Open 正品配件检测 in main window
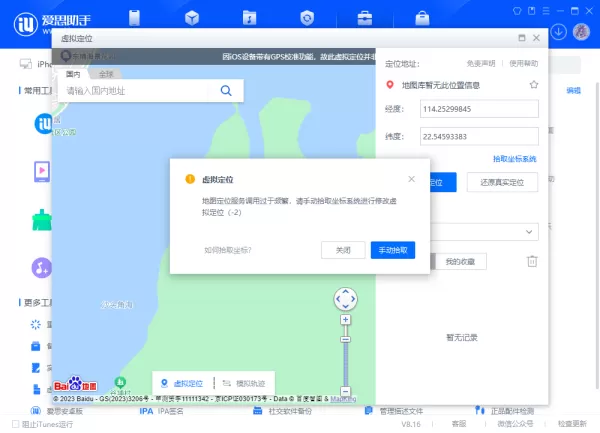Image resolution: width=600 pixels, height=433 pixels. tap(504, 411)
